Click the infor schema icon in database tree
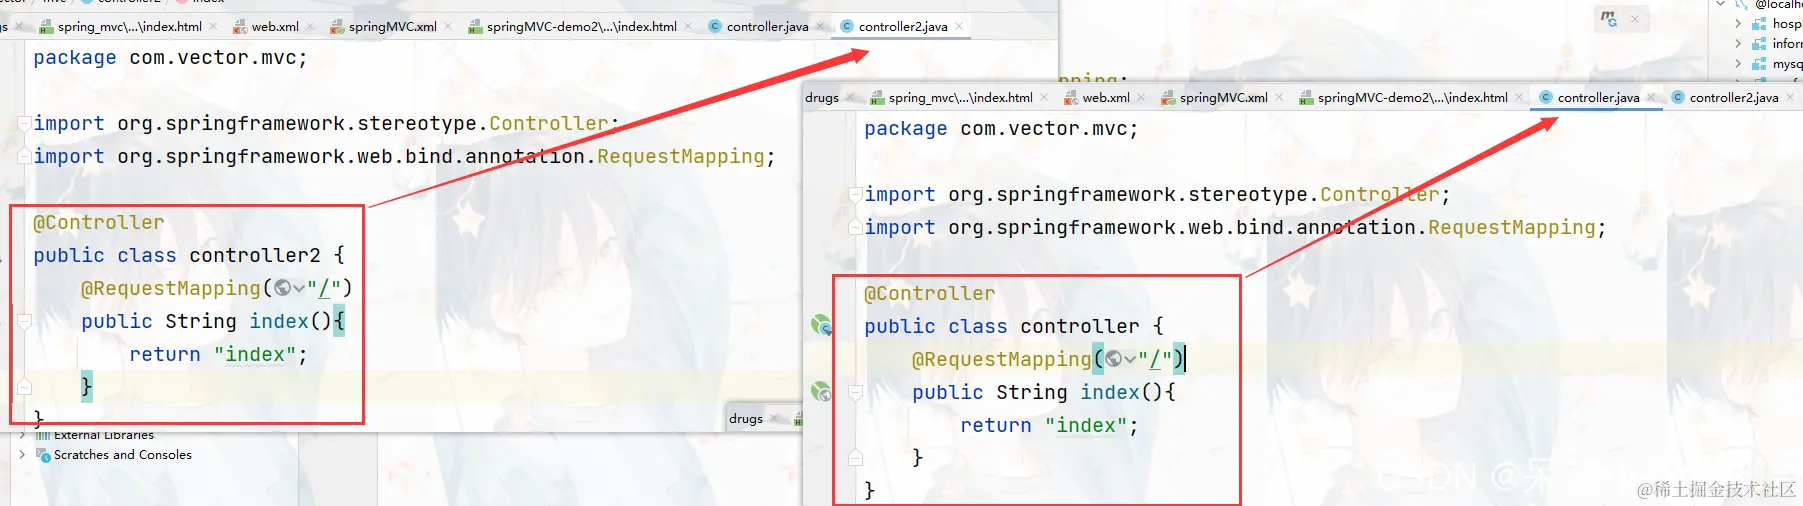Viewport: 1803px width, 506px height. click(1760, 44)
